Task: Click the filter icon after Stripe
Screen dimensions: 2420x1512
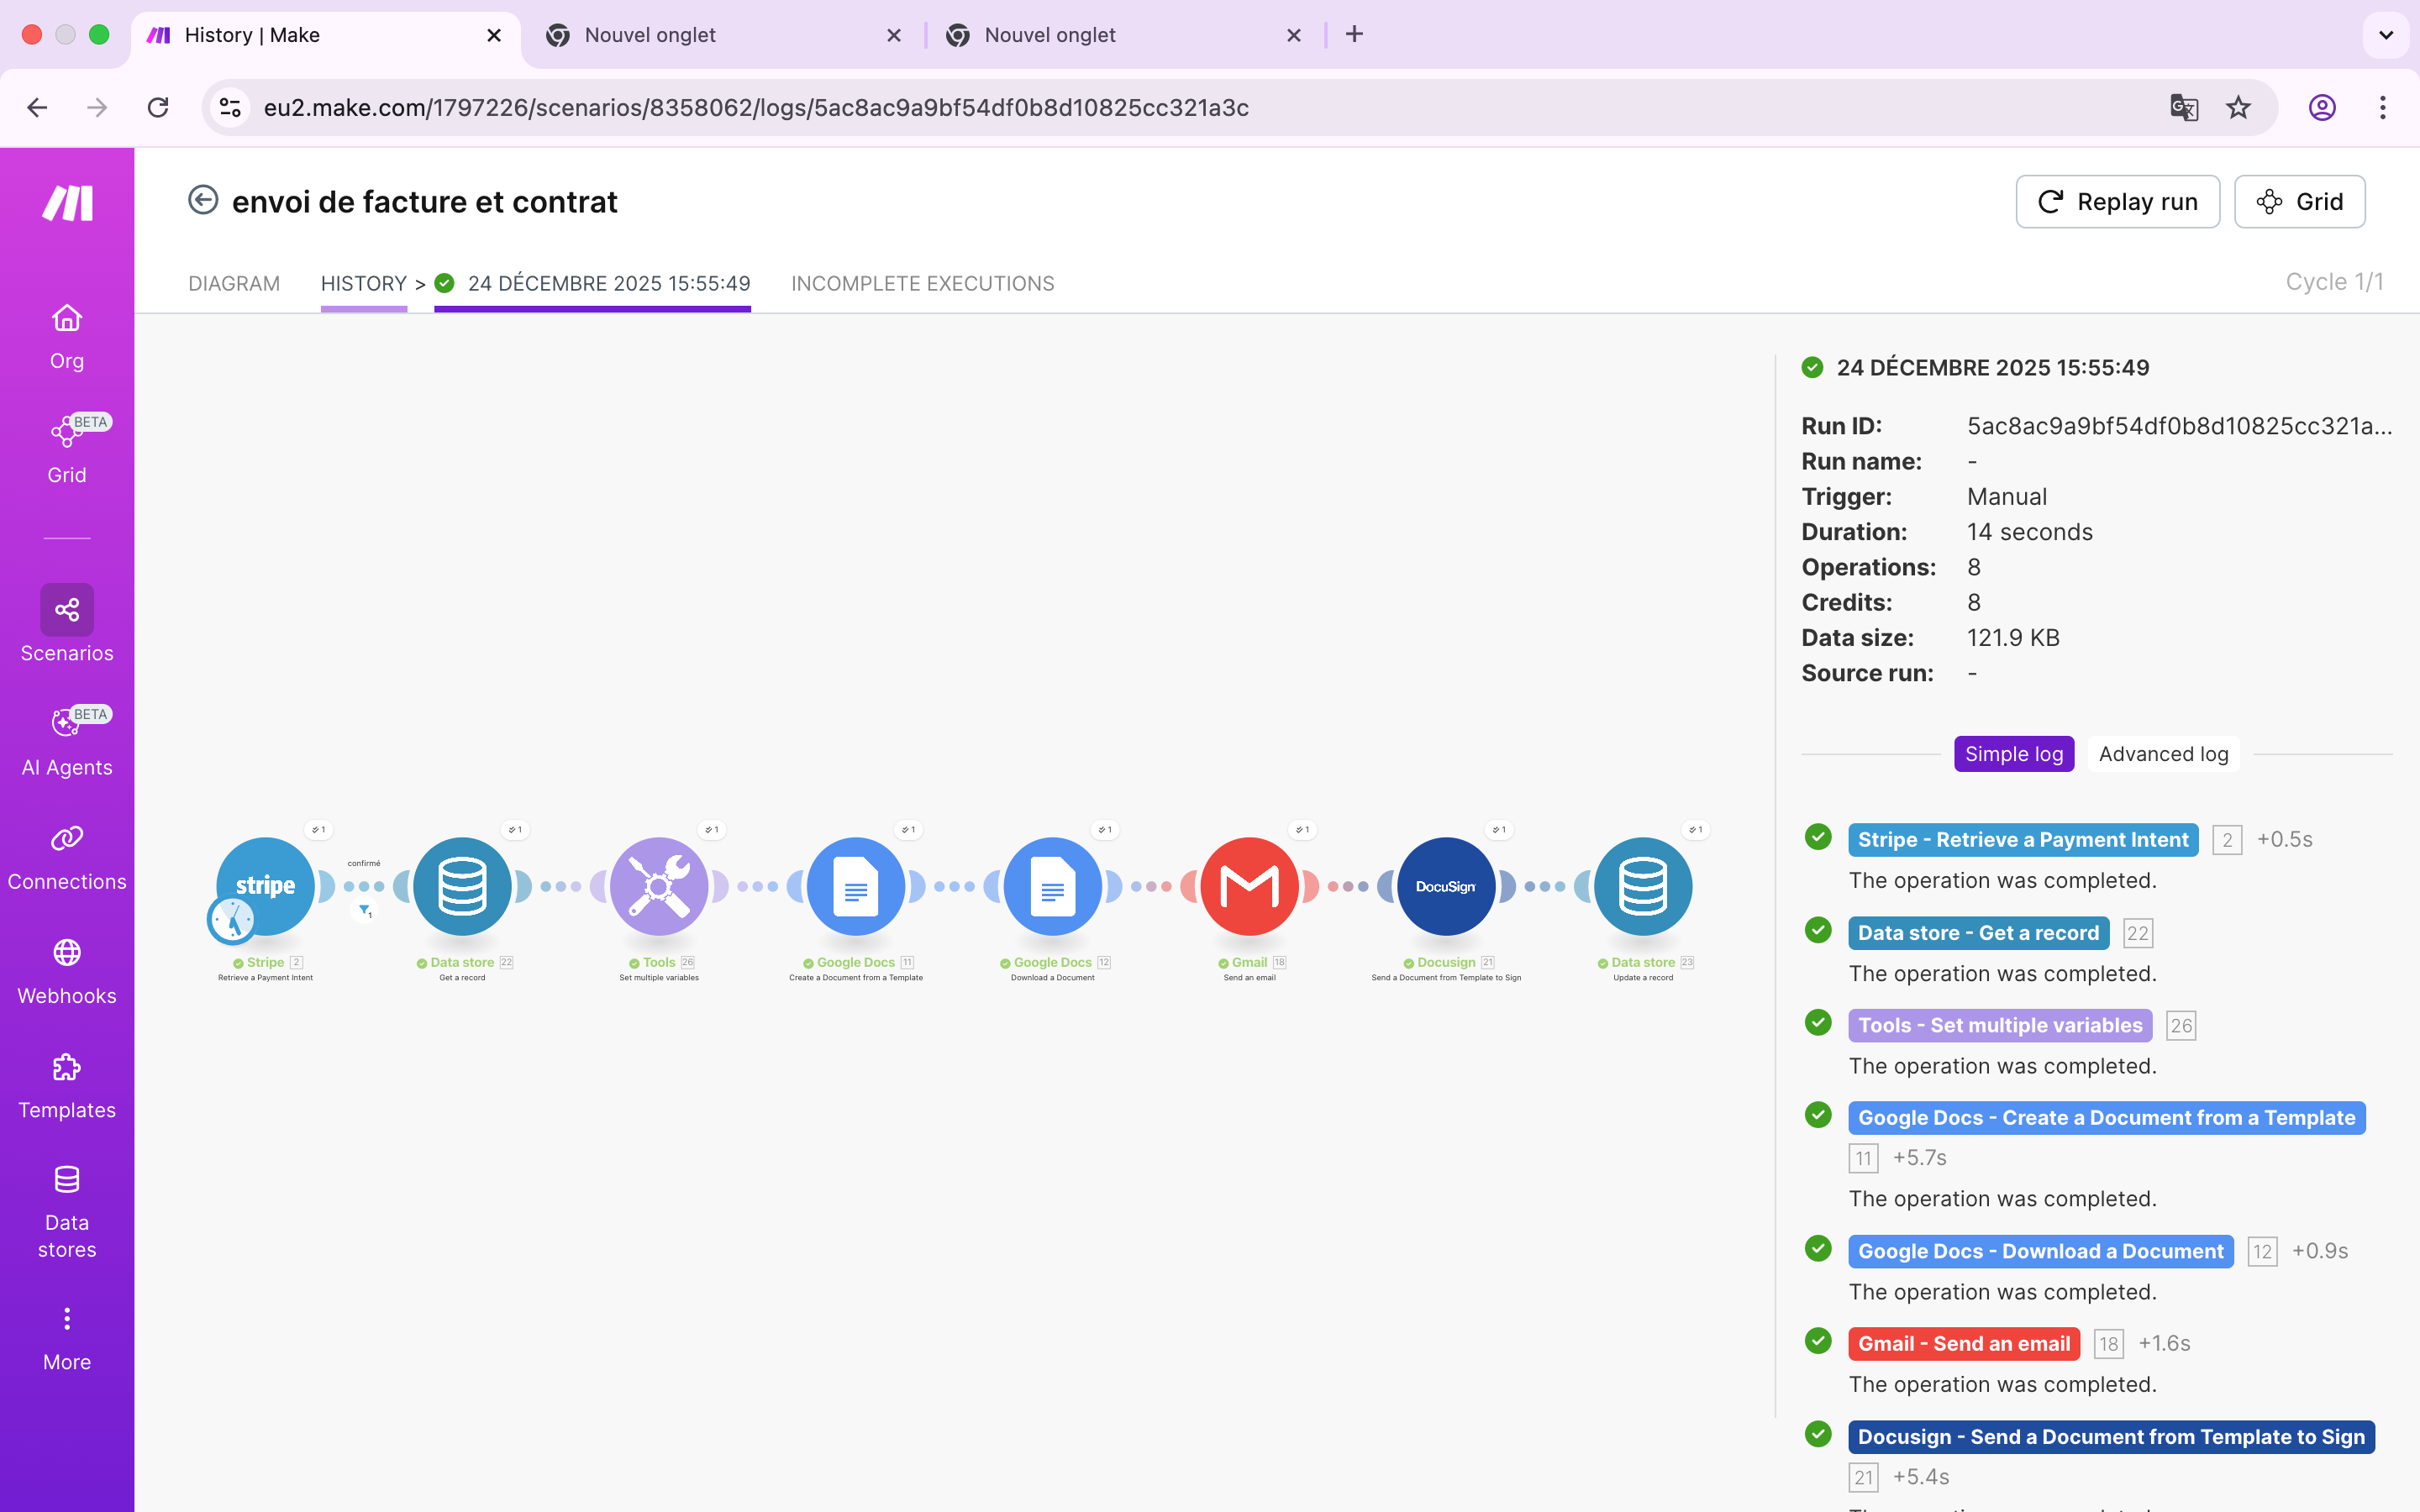Action: tap(365, 910)
